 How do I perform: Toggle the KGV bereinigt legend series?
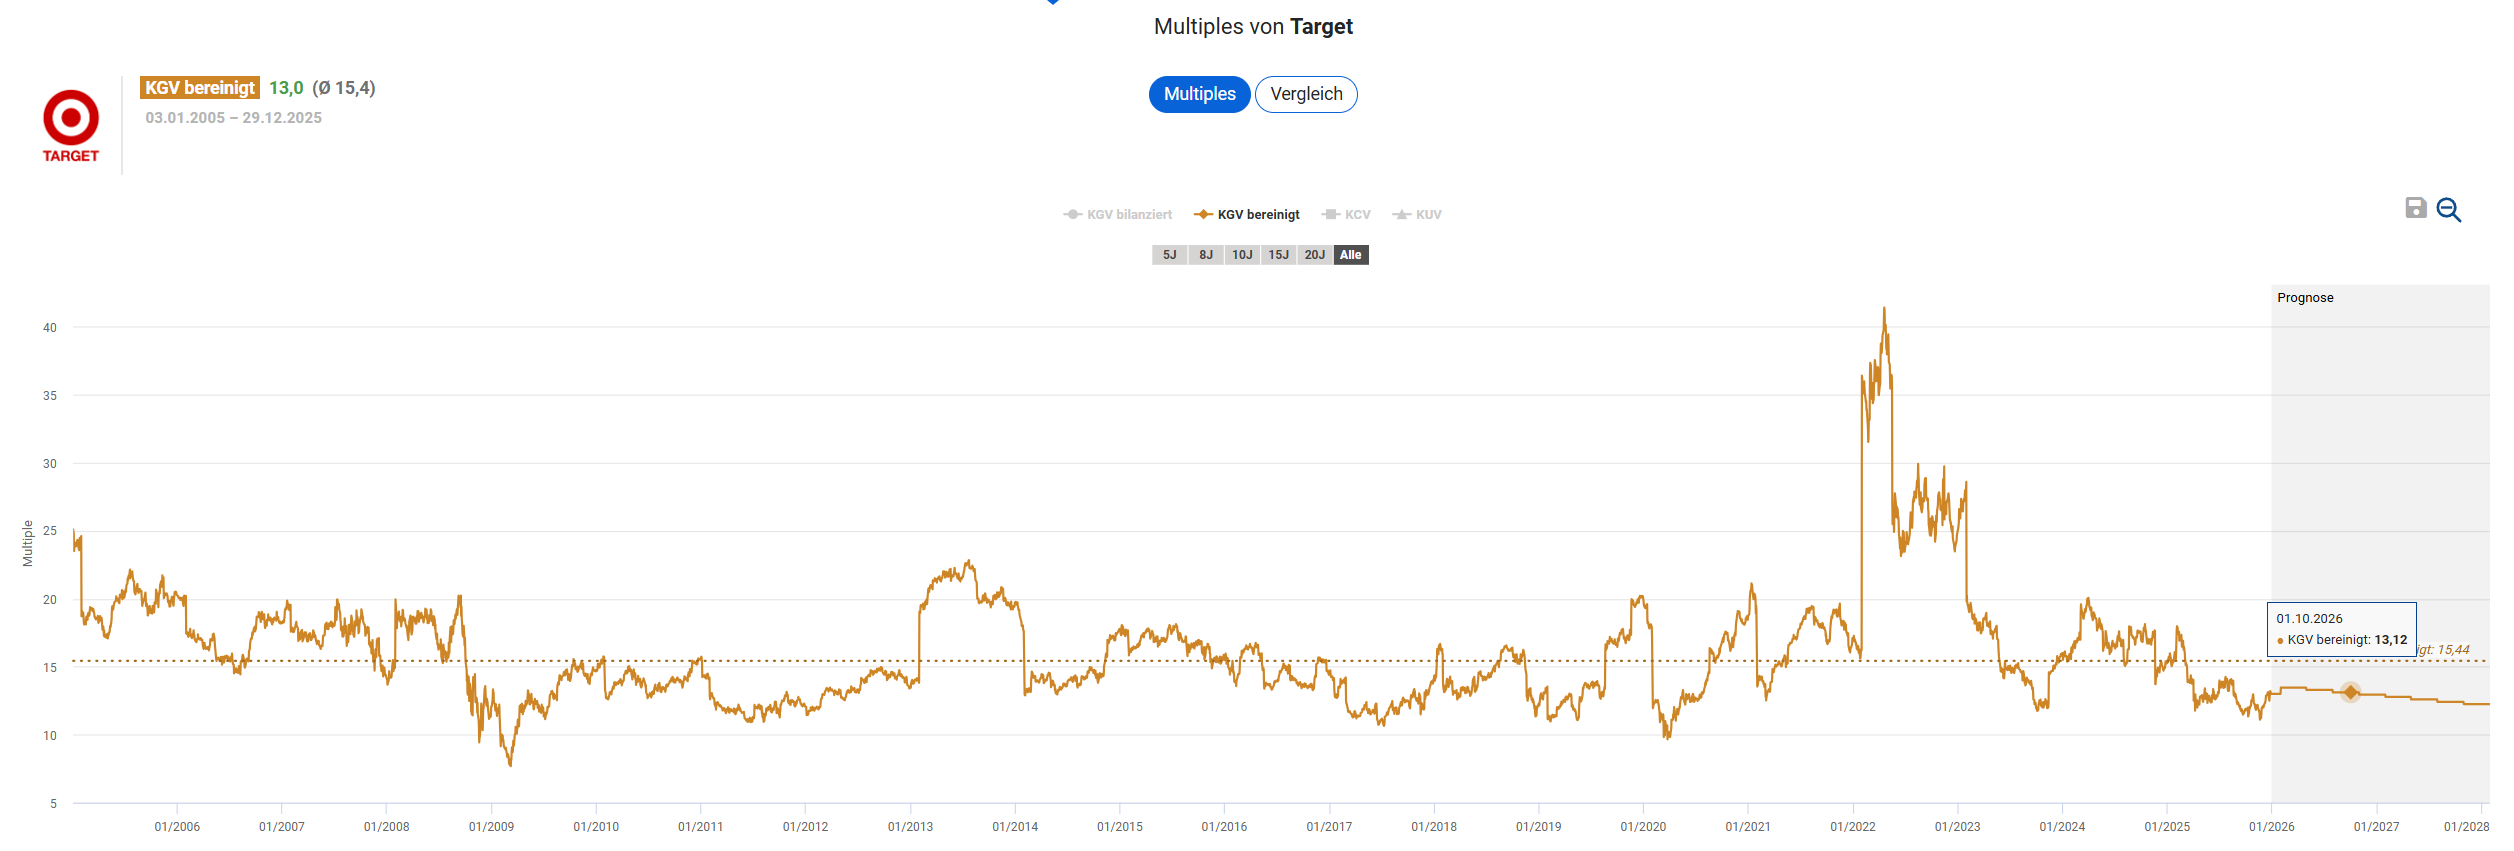[x=1247, y=215]
